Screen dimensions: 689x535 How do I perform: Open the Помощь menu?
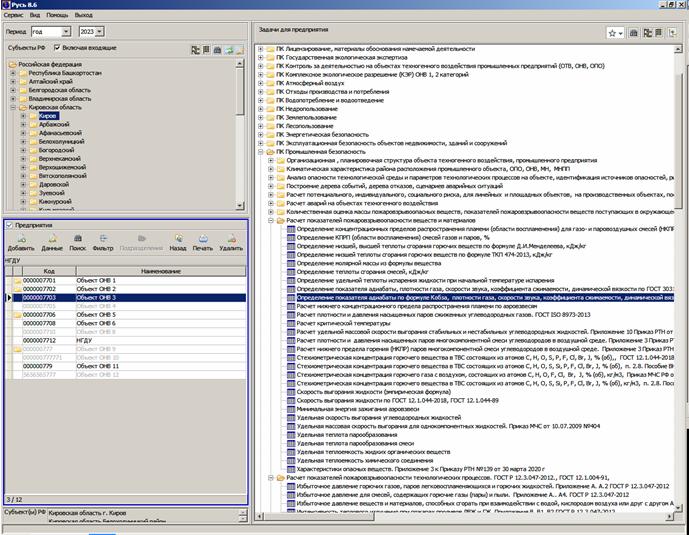(x=57, y=17)
